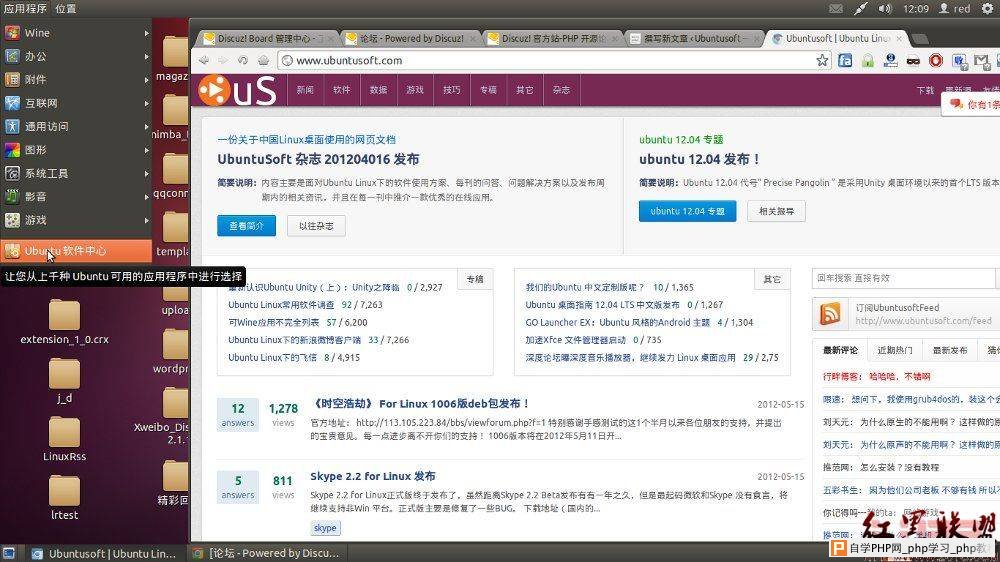This screenshot has height=562, width=1000.
Task: Open the 游戏 games menu category
Action: (76, 220)
